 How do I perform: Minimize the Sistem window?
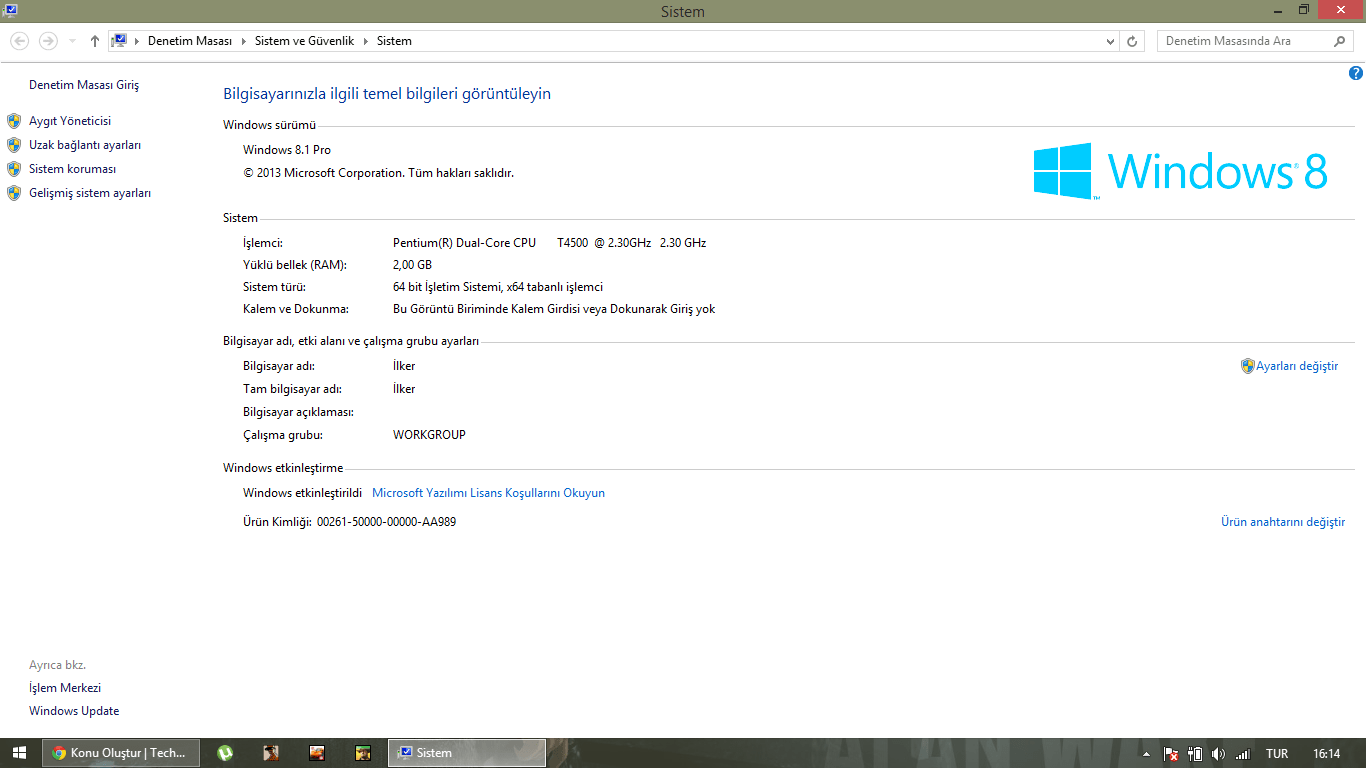point(1279,9)
